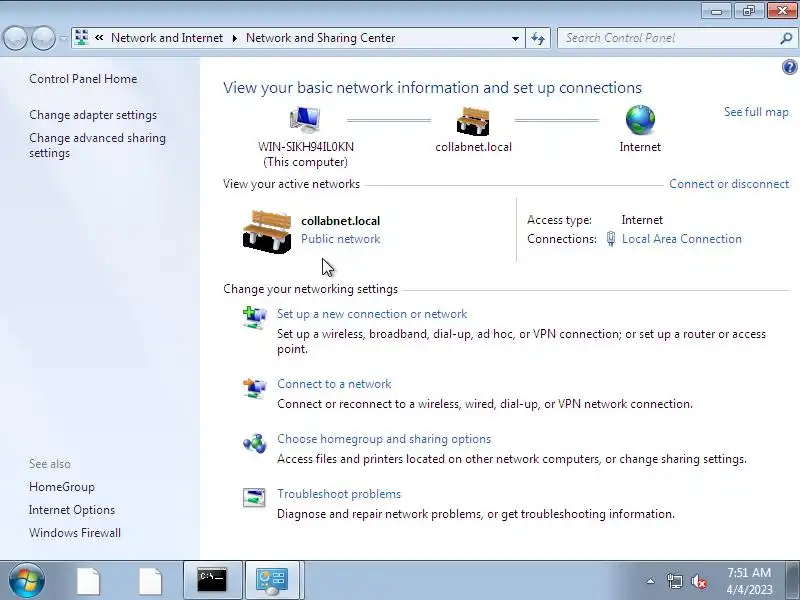Click the Troubleshoot problems icon
The width and height of the screenshot is (800, 600).
coord(254,497)
